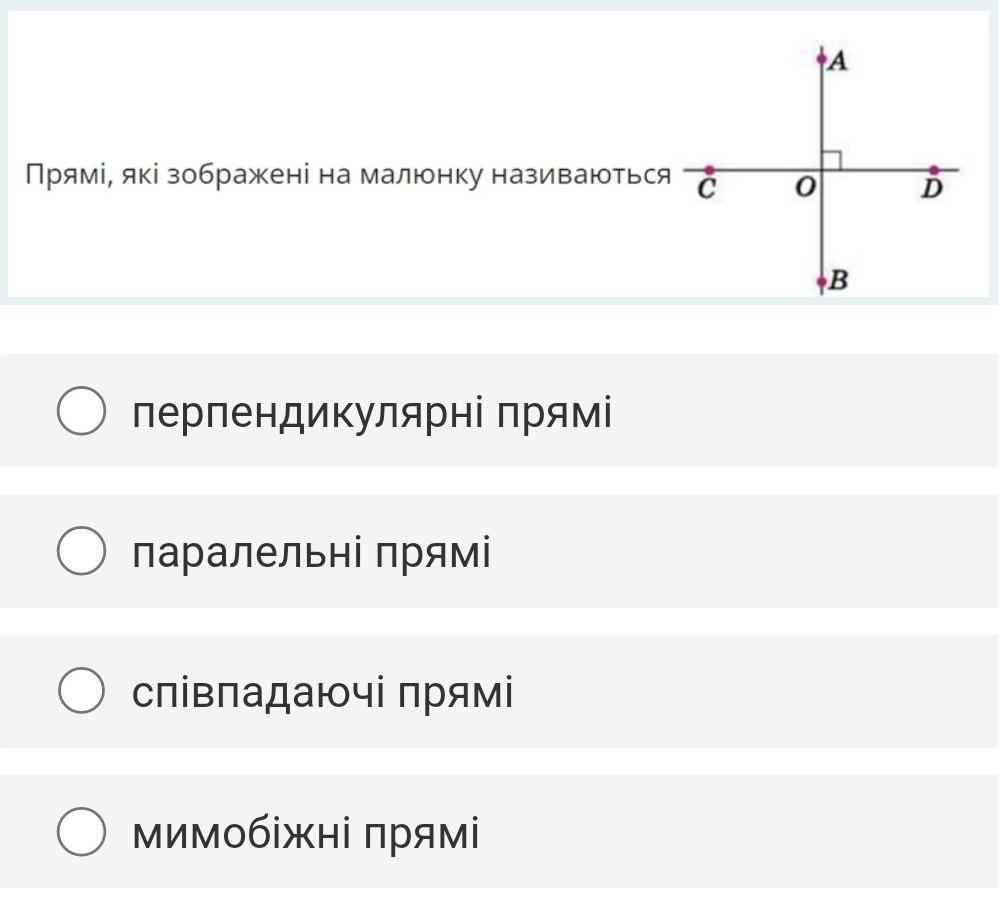The width and height of the screenshot is (999, 904).
Task: Click the мимобіжні прямі answer text
Action: point(305,833)
